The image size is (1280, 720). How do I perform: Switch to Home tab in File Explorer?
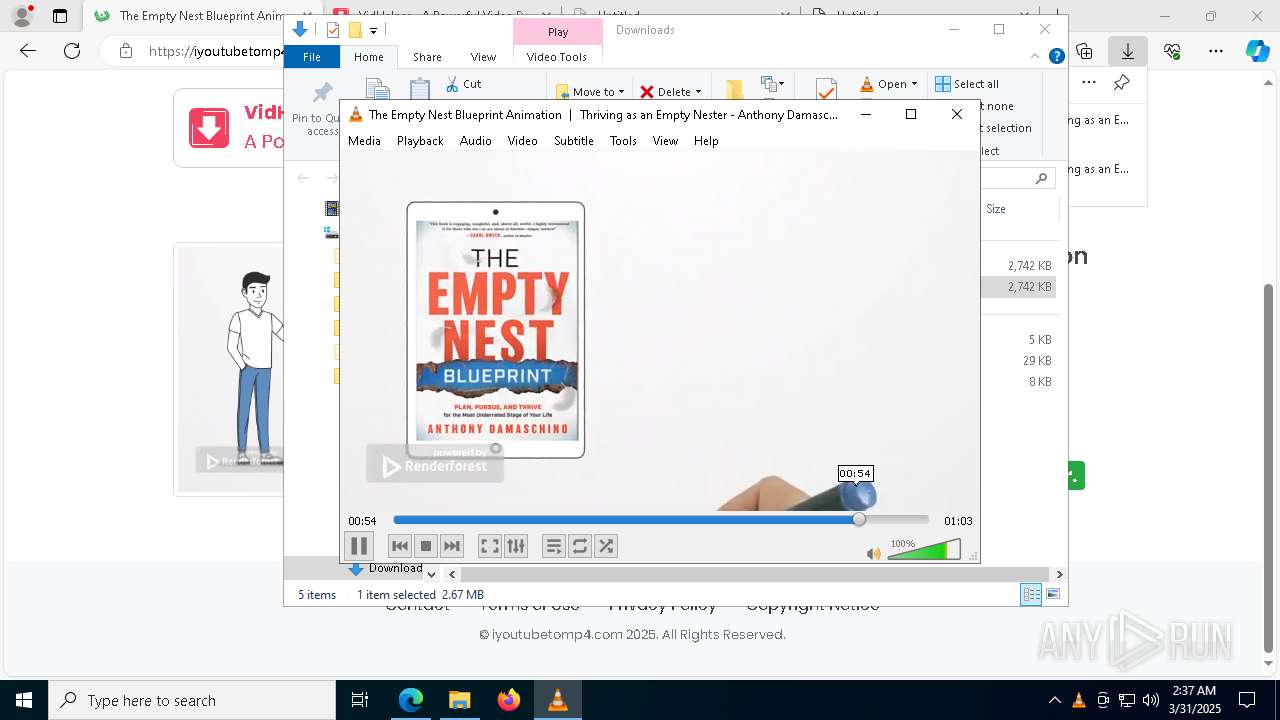click(x=369, y=57)
